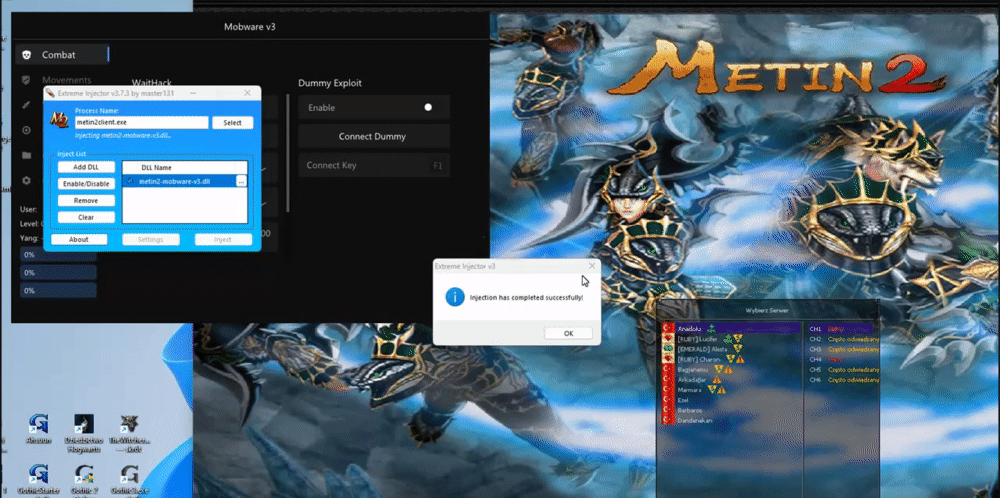Viewport: 1000px width, 498px height.
Task: Open the Gothic 2 desktop shortcut
Action: click(84, 479)
